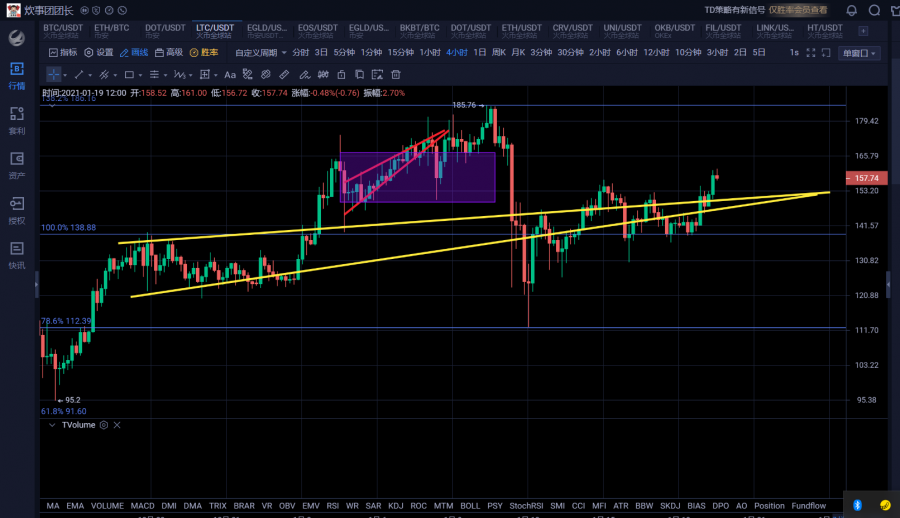Open the 自定义周期 custom period dropdown
Viewport: 900px width, 518px height.
[x=260, y=52]
